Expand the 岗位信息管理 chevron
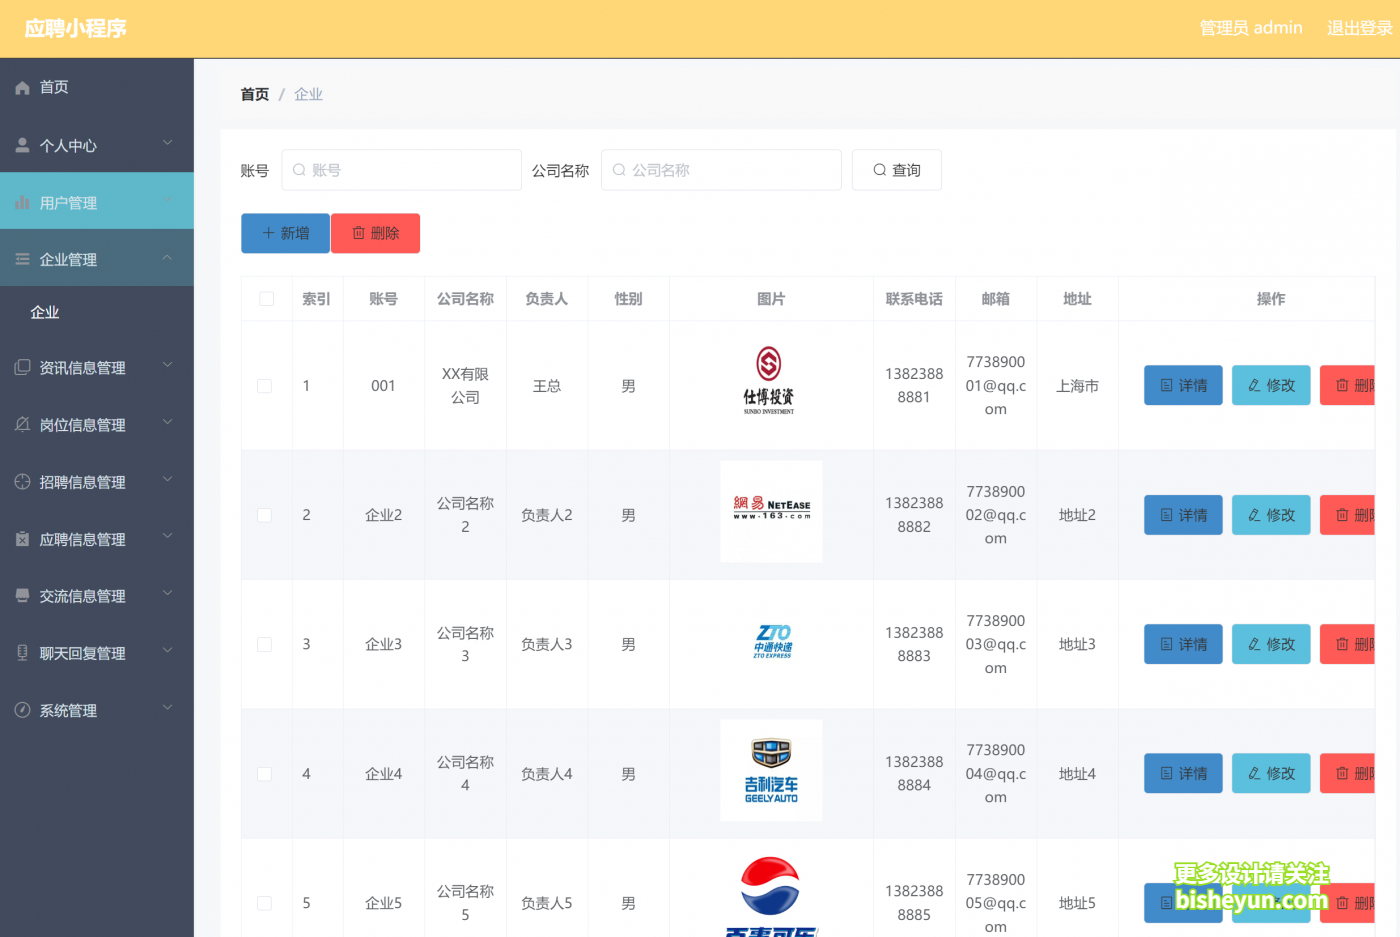1400x937 pixels. tap(168, 422)
